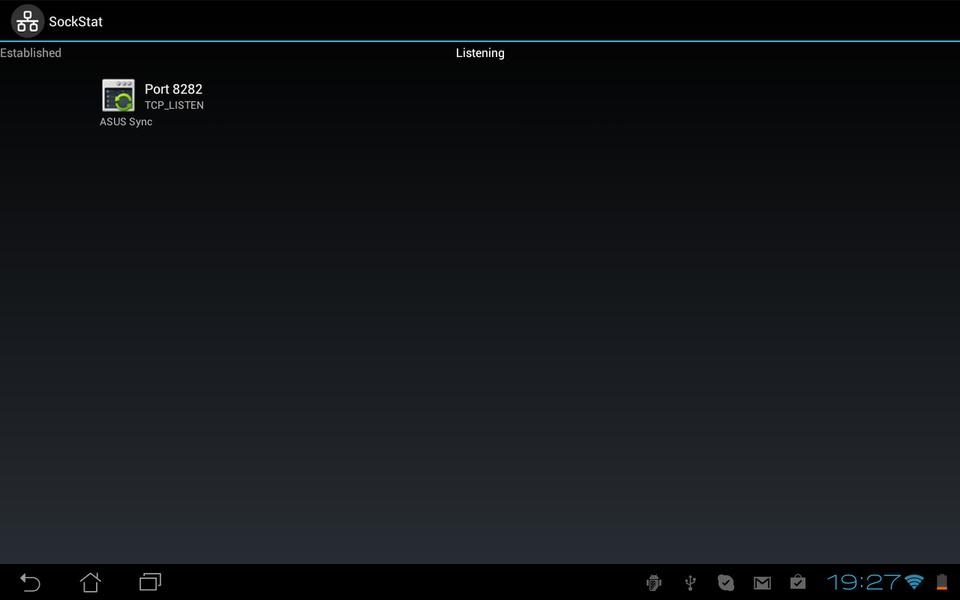The height and width of the screenshot is (600, 960).
Task: Open the Android debugging notification icon
Action: pyautogui.click(x=654, y=583)
